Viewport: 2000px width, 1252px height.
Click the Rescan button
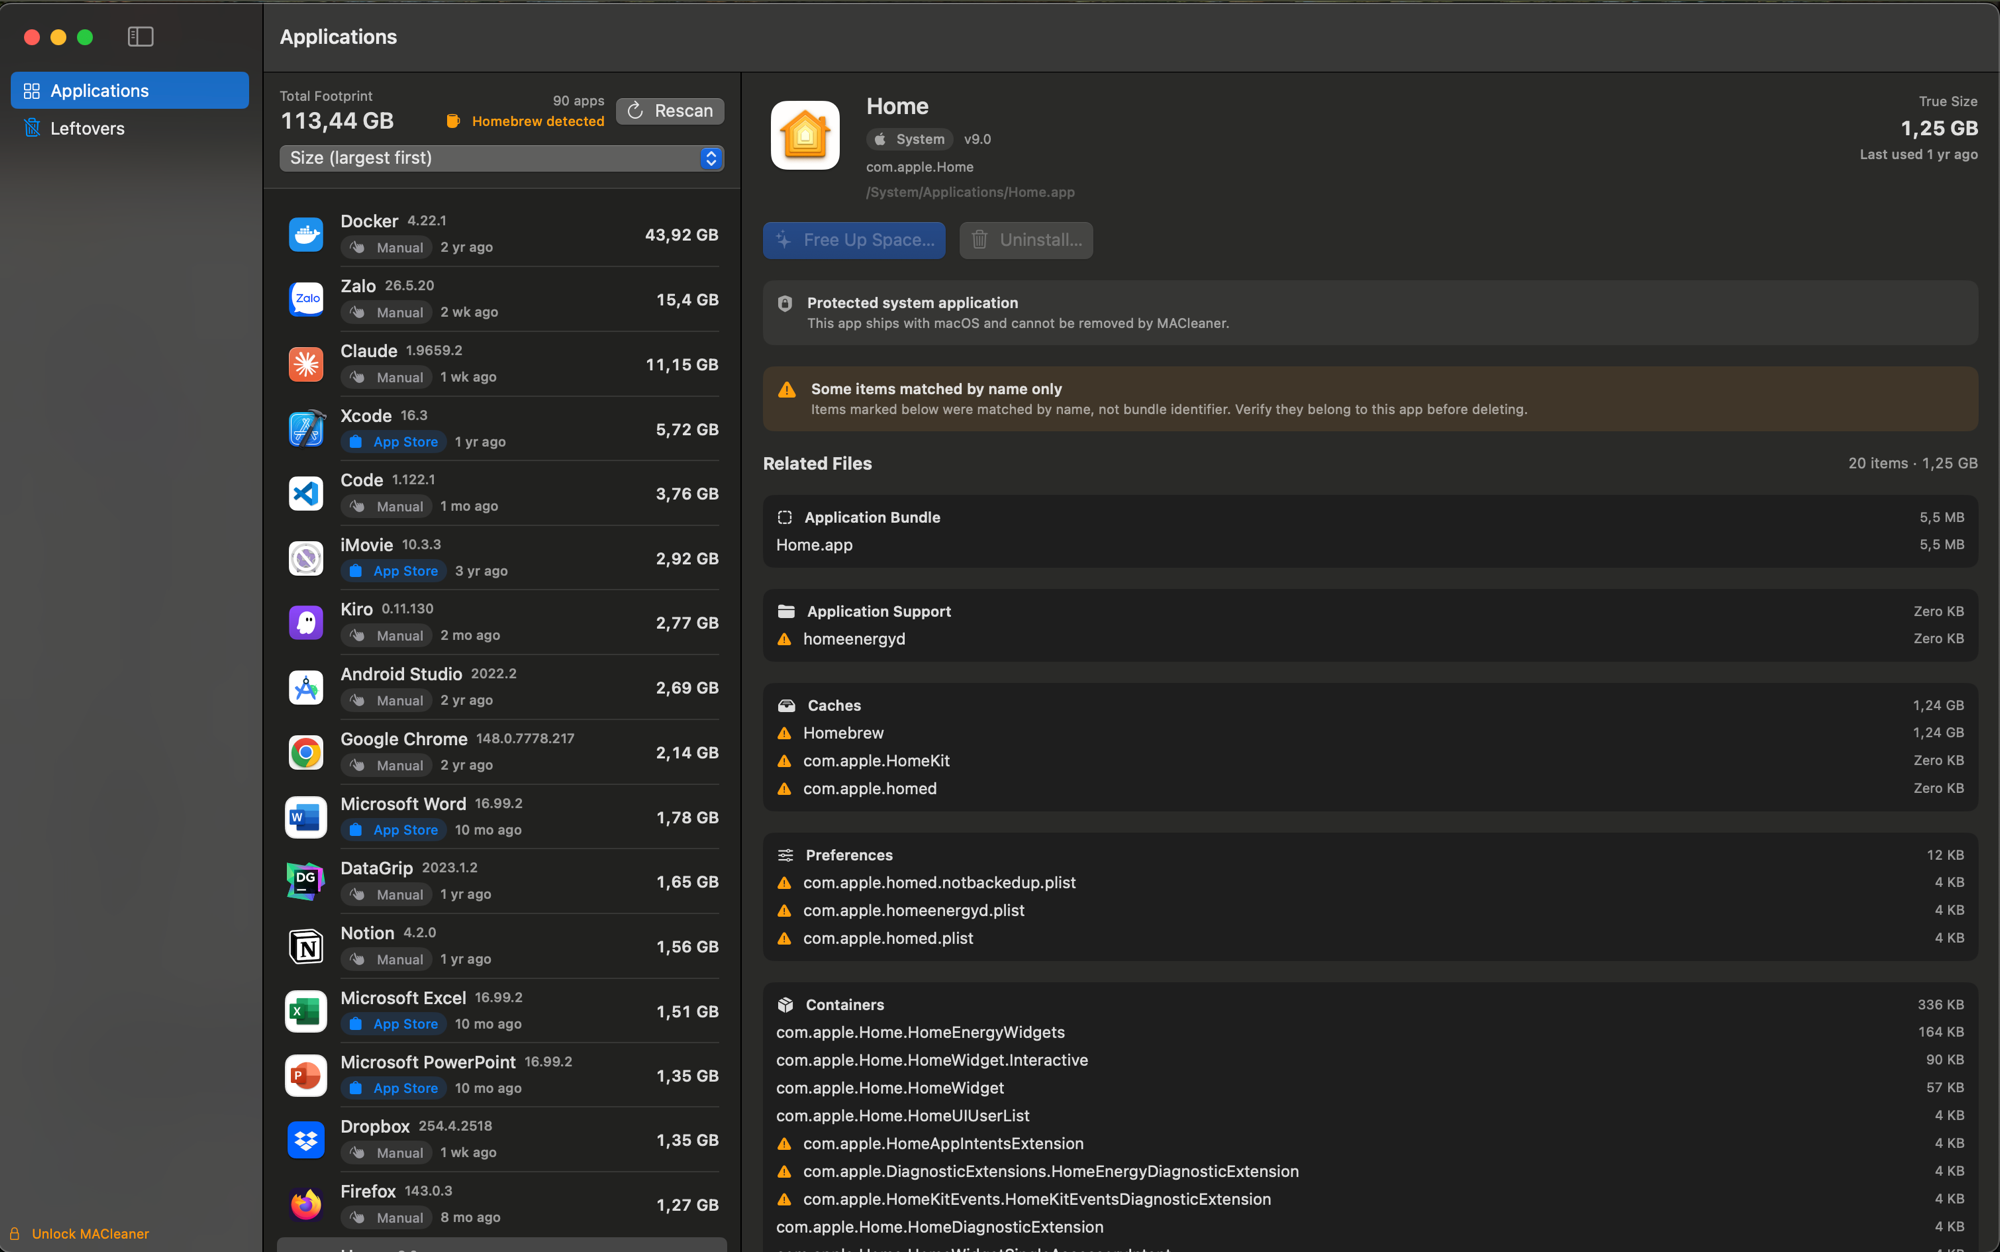pos(670,111)
